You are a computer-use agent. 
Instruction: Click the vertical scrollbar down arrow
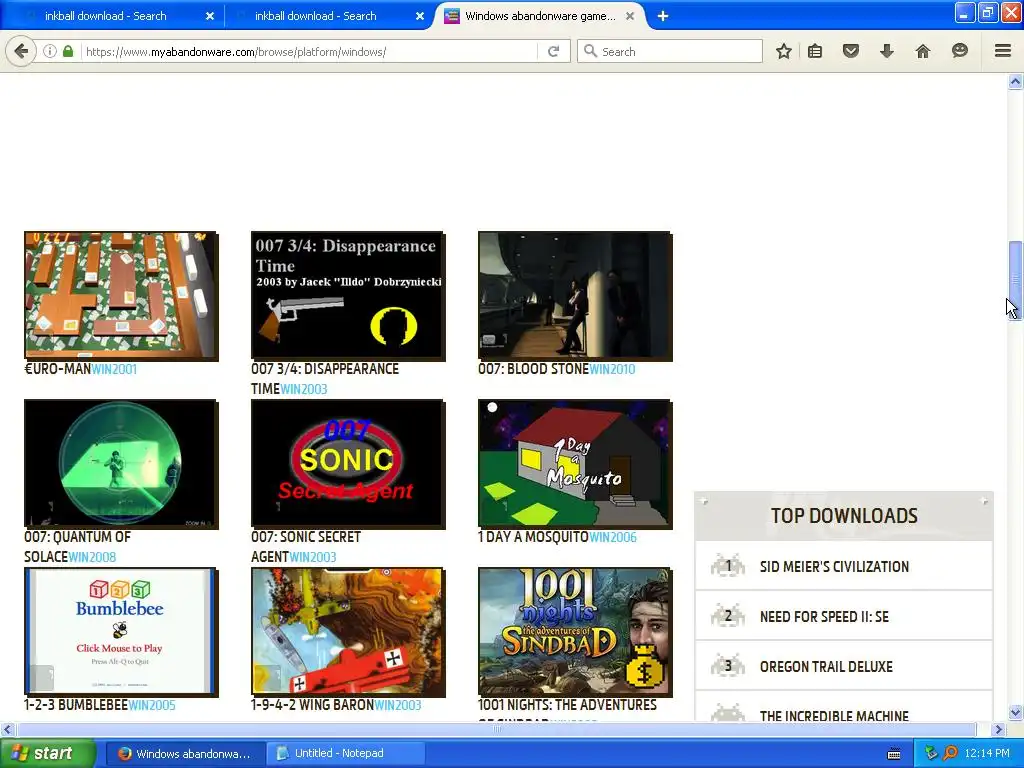(x=1015, y=713)
